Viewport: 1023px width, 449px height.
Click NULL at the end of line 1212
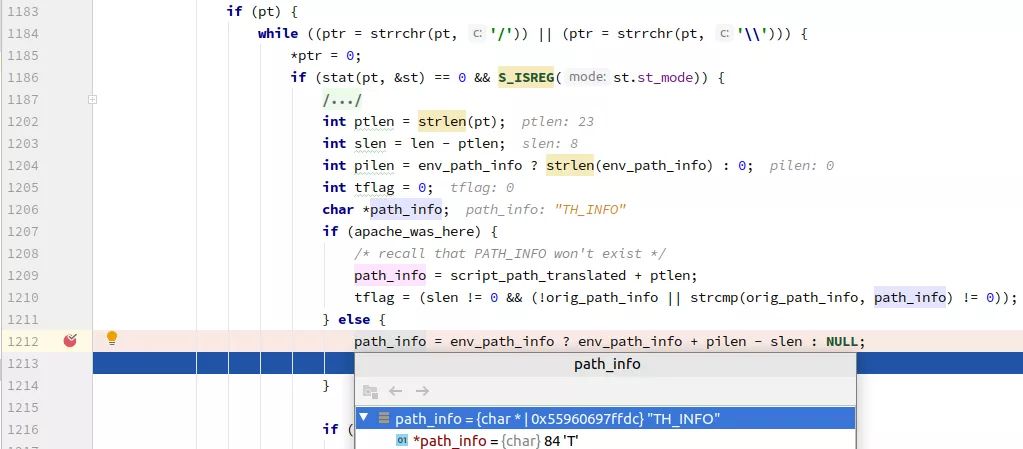coord(842,341)
